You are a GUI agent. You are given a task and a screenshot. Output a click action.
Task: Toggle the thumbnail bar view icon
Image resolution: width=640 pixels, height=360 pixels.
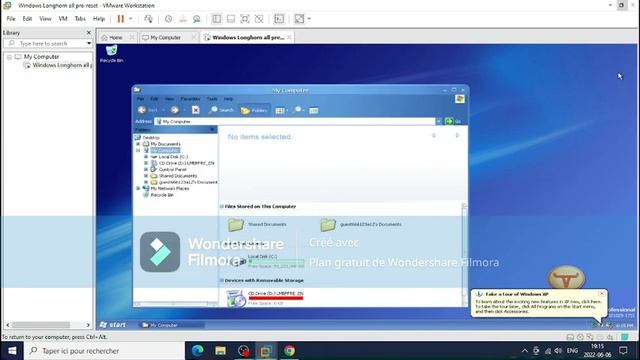pos(231,19)
